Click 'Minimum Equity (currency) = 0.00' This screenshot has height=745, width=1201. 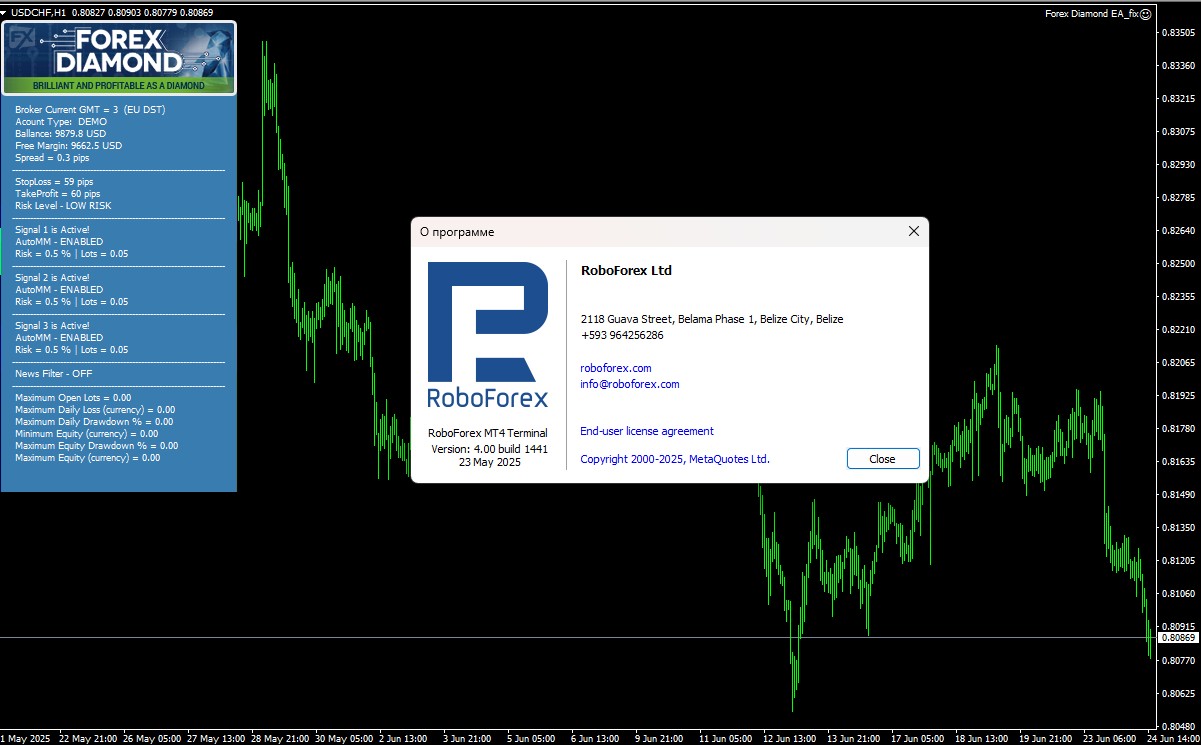86,433
